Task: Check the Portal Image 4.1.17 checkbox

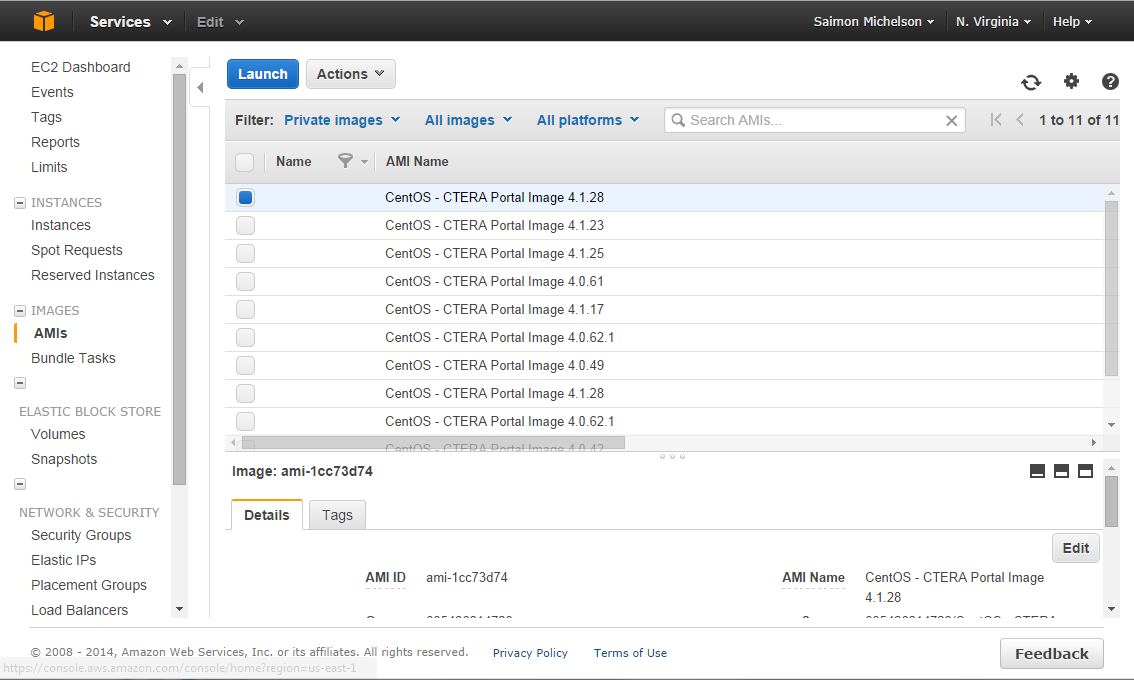Action: [245, 310]
